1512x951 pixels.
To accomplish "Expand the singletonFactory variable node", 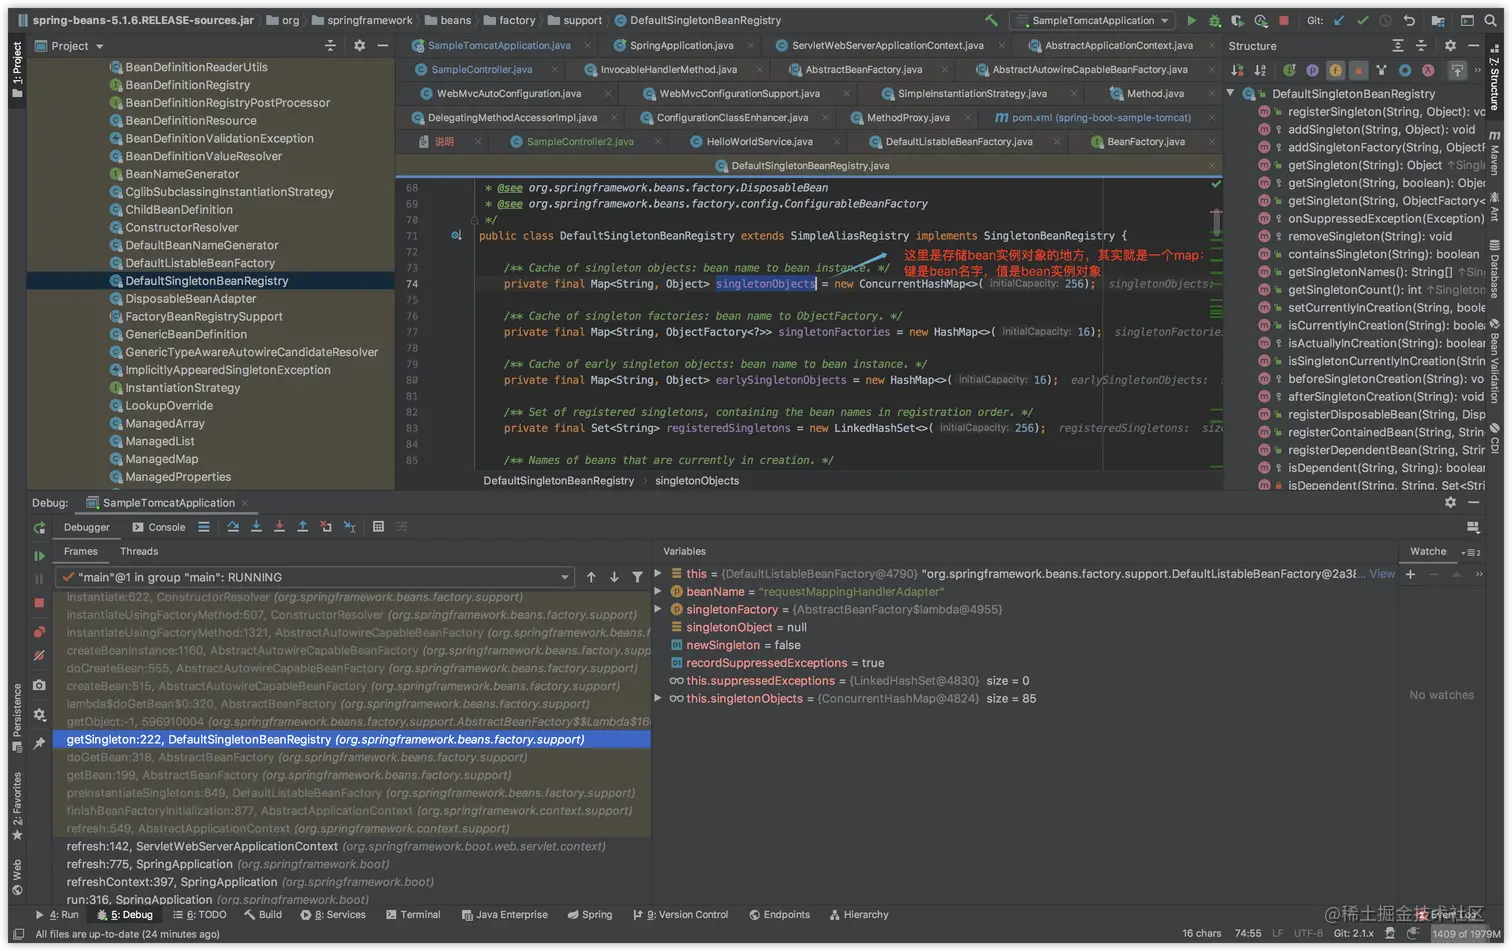I will [x=658, y=610].
